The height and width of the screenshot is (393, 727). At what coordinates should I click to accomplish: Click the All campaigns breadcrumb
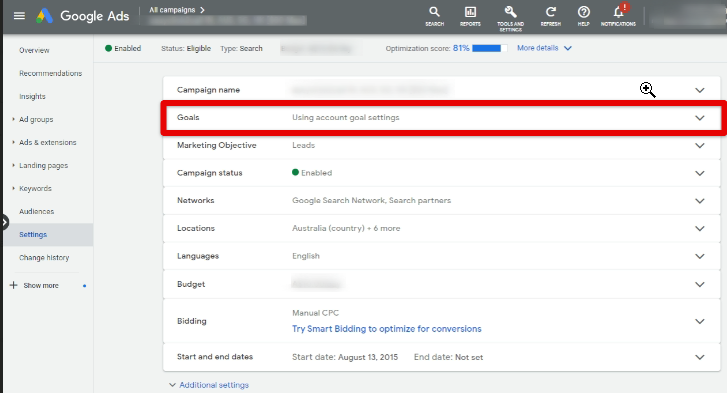click(172, 10)
